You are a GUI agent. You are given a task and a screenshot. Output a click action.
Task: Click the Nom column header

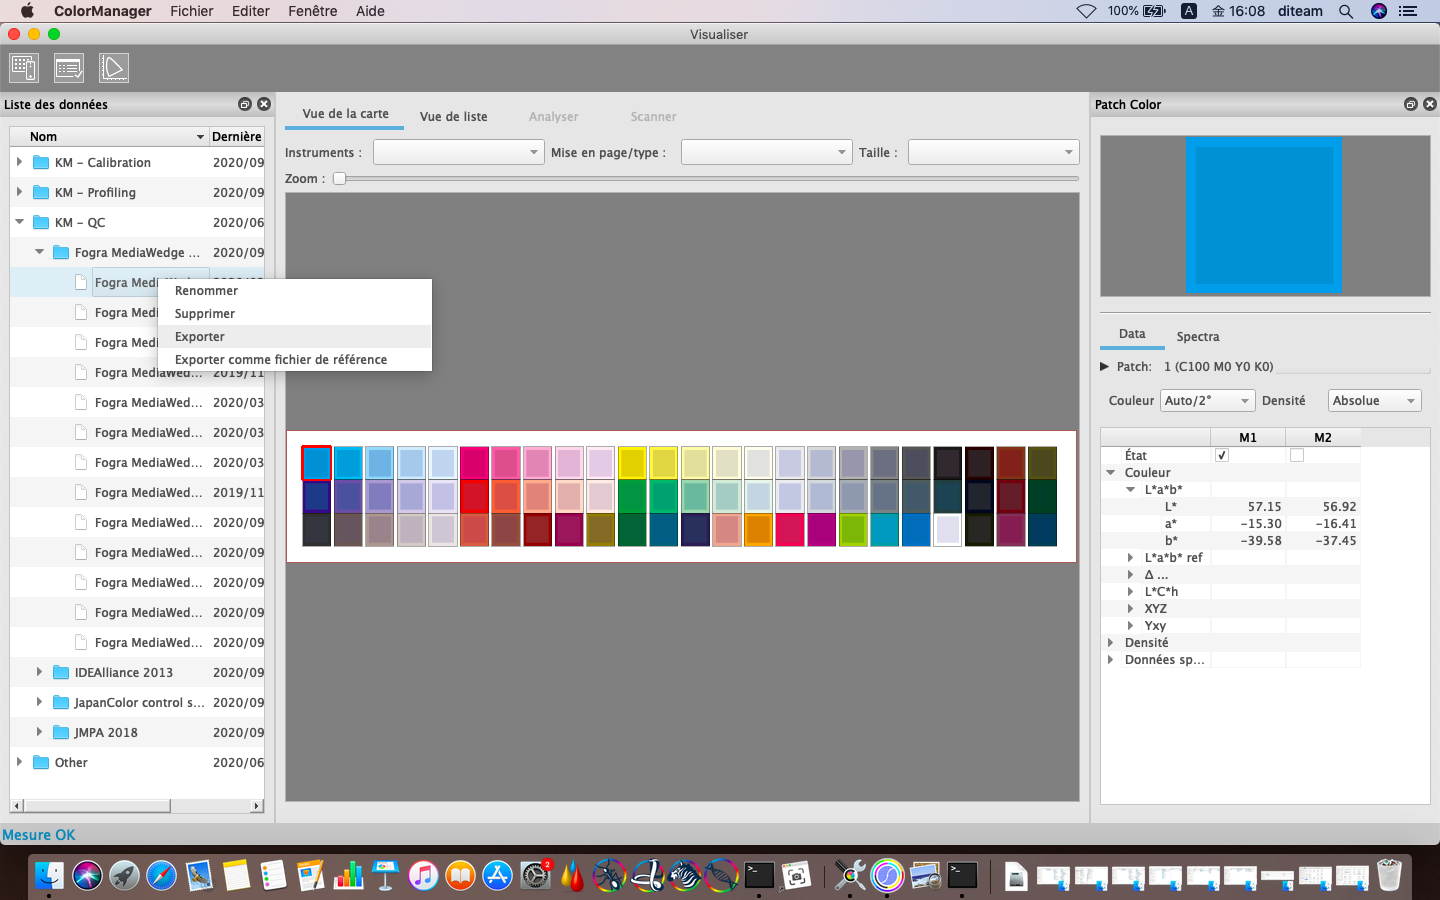tap(108, 136)
